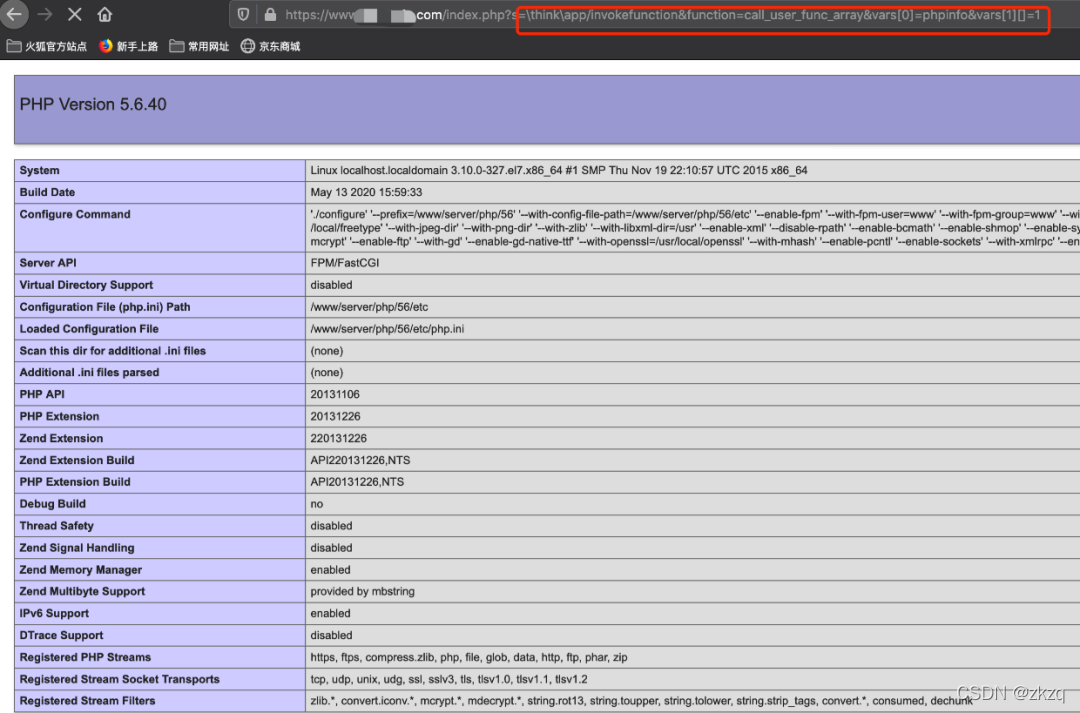Viewport: 1080px width, 713px height.
Task: Select Scan this dir for additional .ini files
Action: (112, 351)
